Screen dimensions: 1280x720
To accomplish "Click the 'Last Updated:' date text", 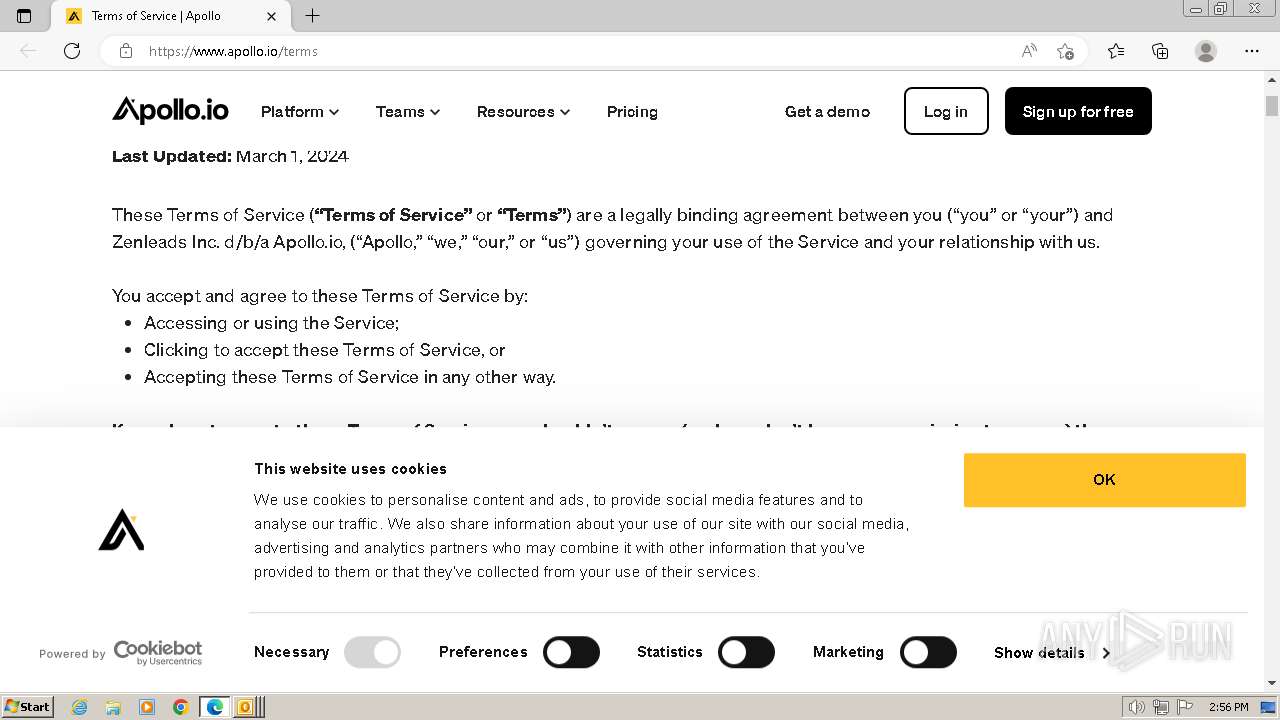I will point(230,156).
